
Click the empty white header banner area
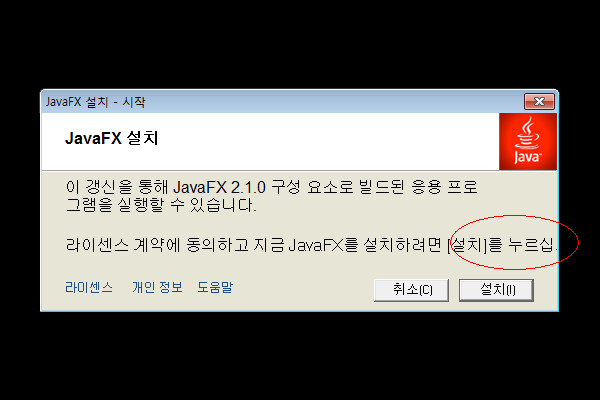[325, 141]
